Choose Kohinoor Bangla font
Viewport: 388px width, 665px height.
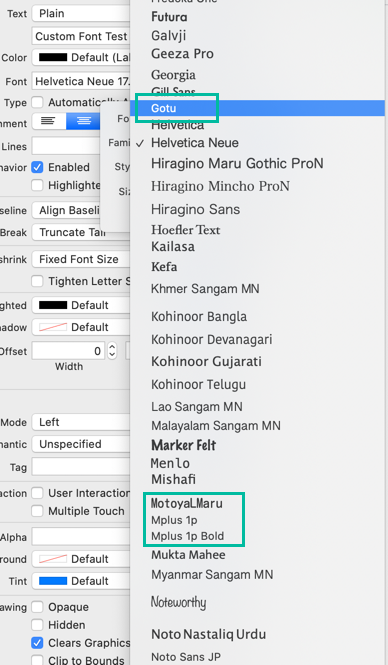[199, 317]
